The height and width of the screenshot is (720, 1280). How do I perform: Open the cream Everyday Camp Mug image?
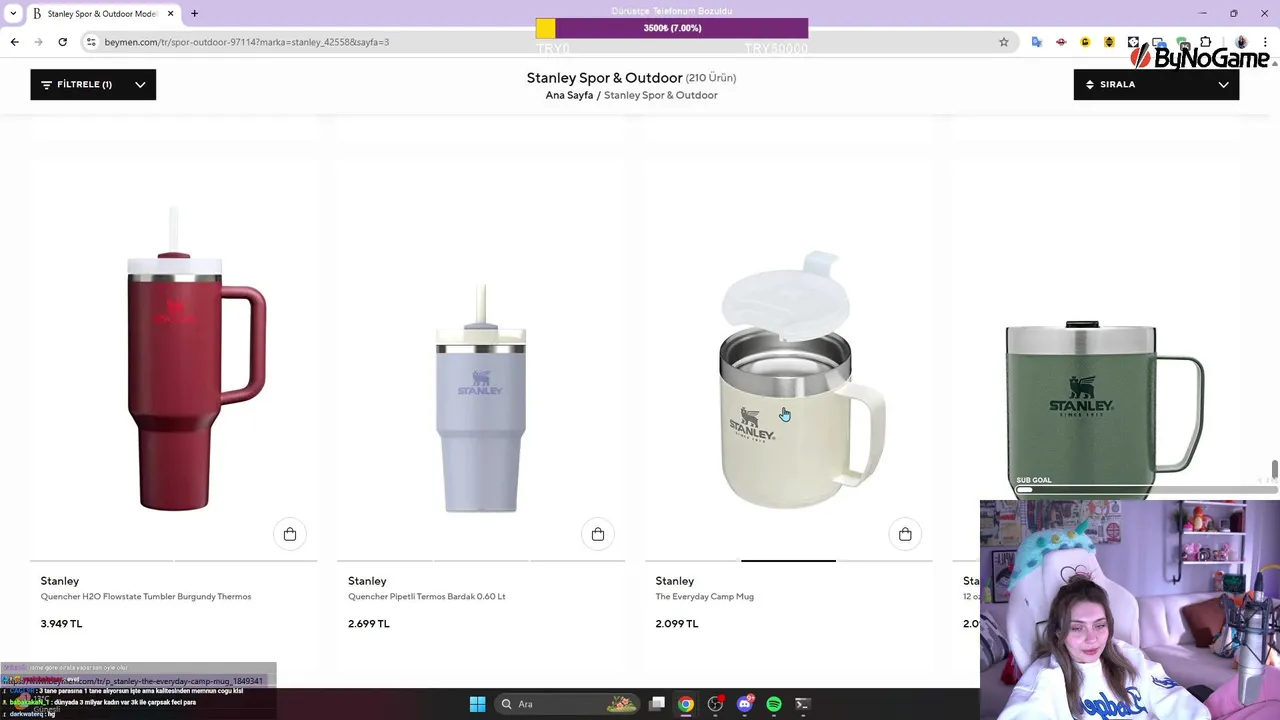[789, 360]
